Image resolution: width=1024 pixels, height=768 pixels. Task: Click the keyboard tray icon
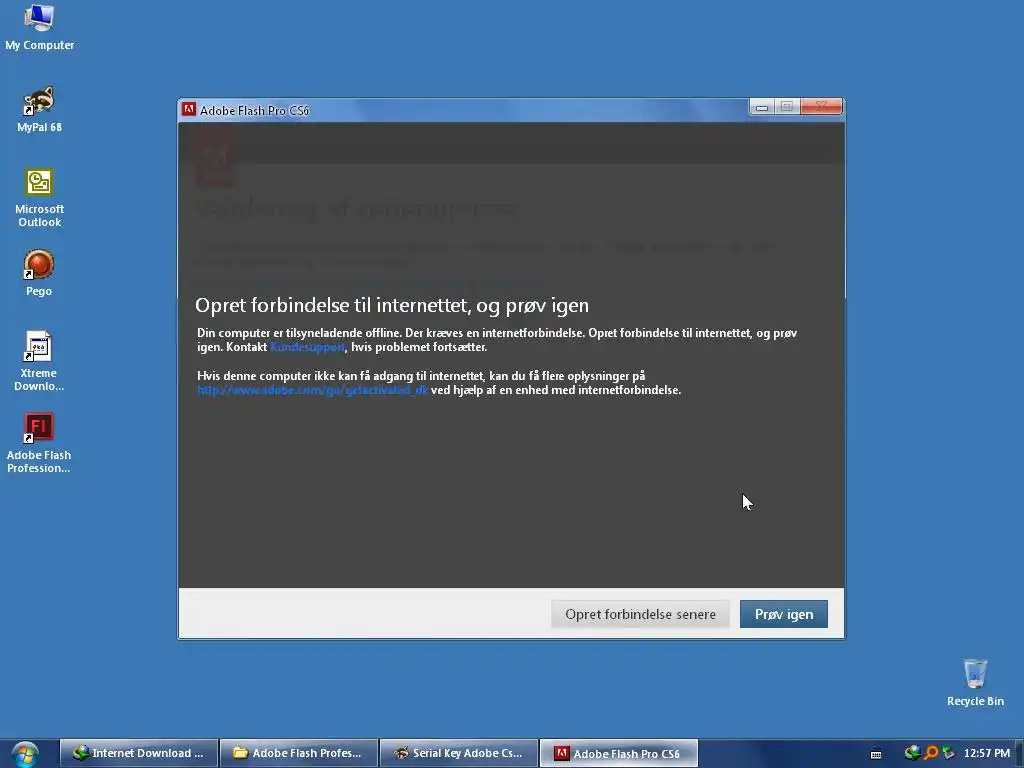click(876, 754)
